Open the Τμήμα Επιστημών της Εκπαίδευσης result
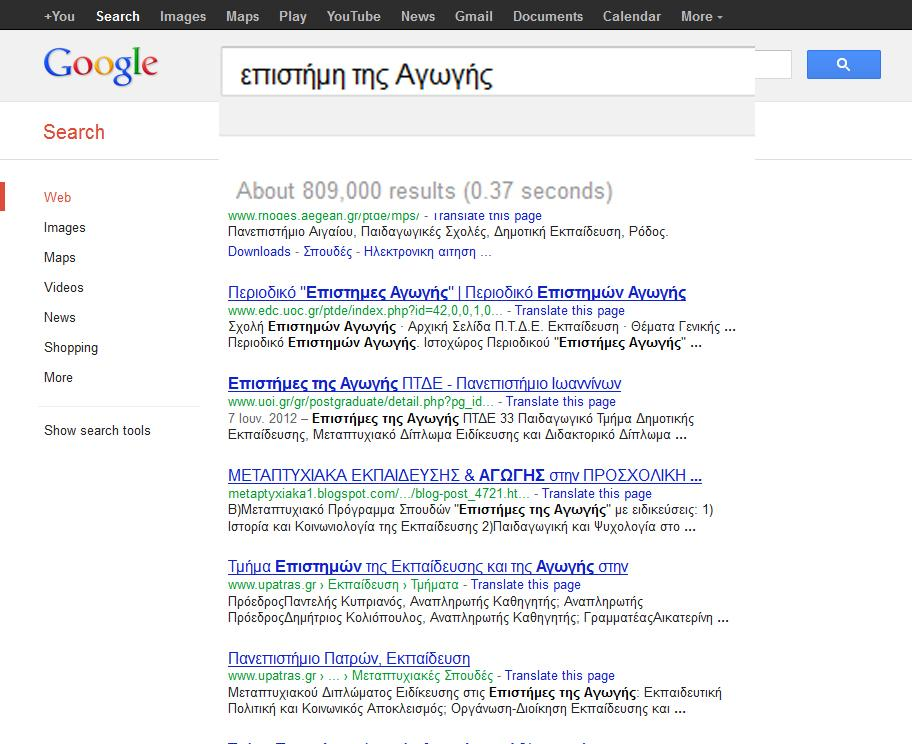 coord(428,567)
